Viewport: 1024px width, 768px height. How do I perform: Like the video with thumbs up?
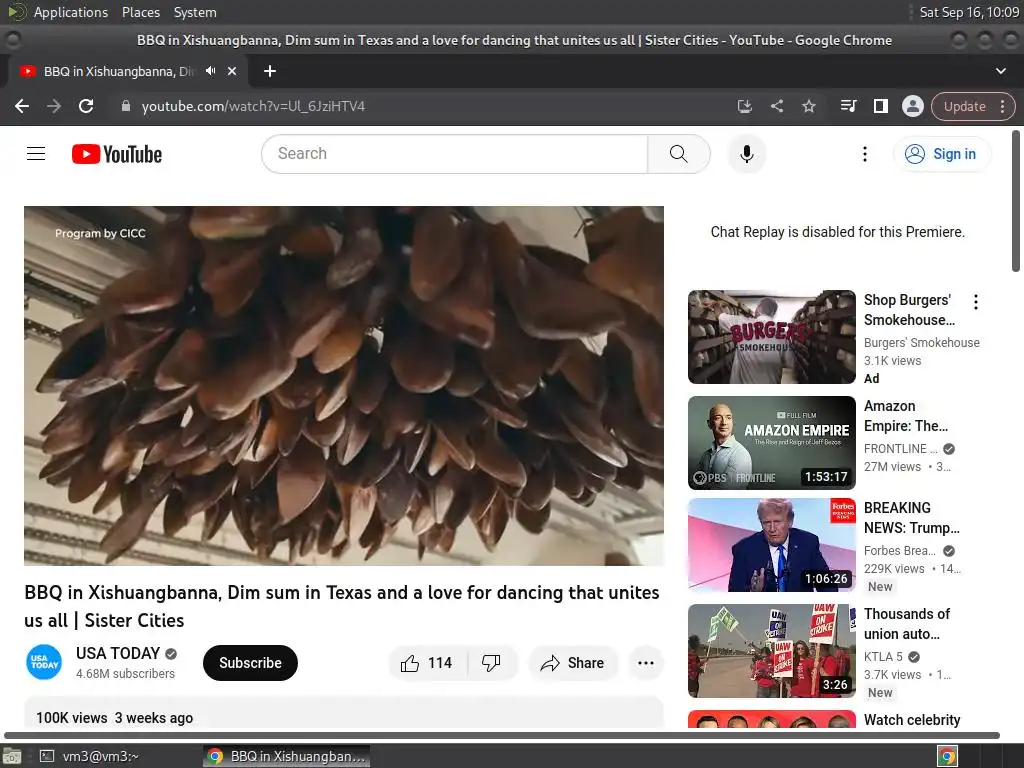428,663
